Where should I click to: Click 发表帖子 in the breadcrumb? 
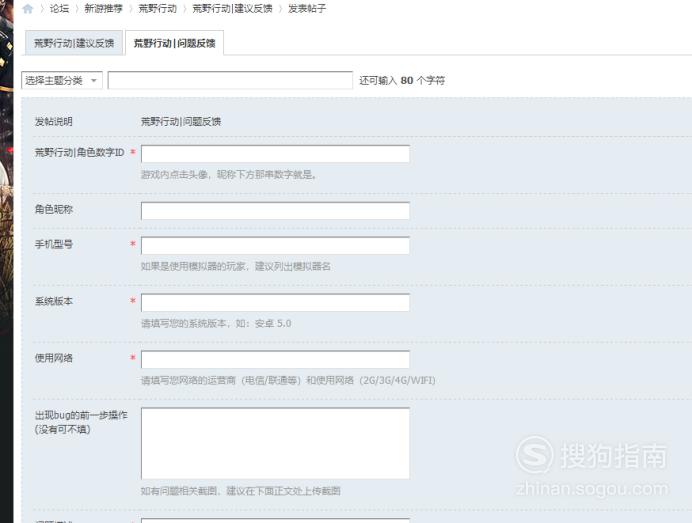[307, 8]
